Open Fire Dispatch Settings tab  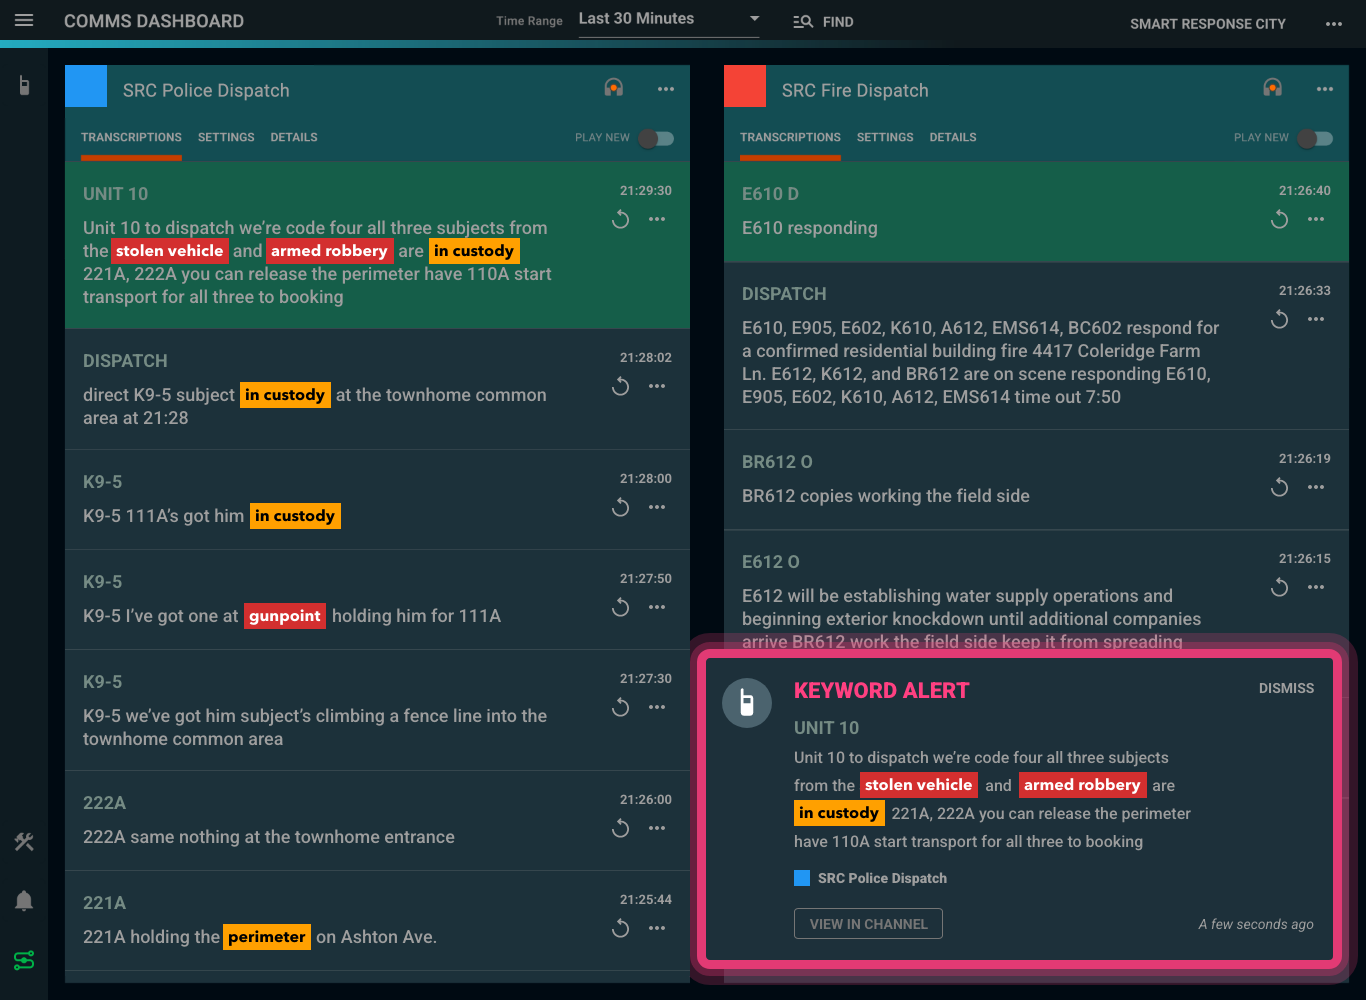coord(885,137)
